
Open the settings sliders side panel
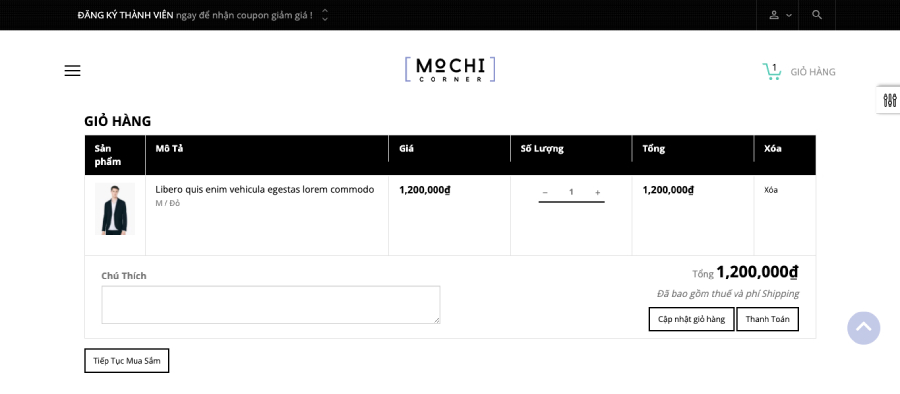[890, 101]
